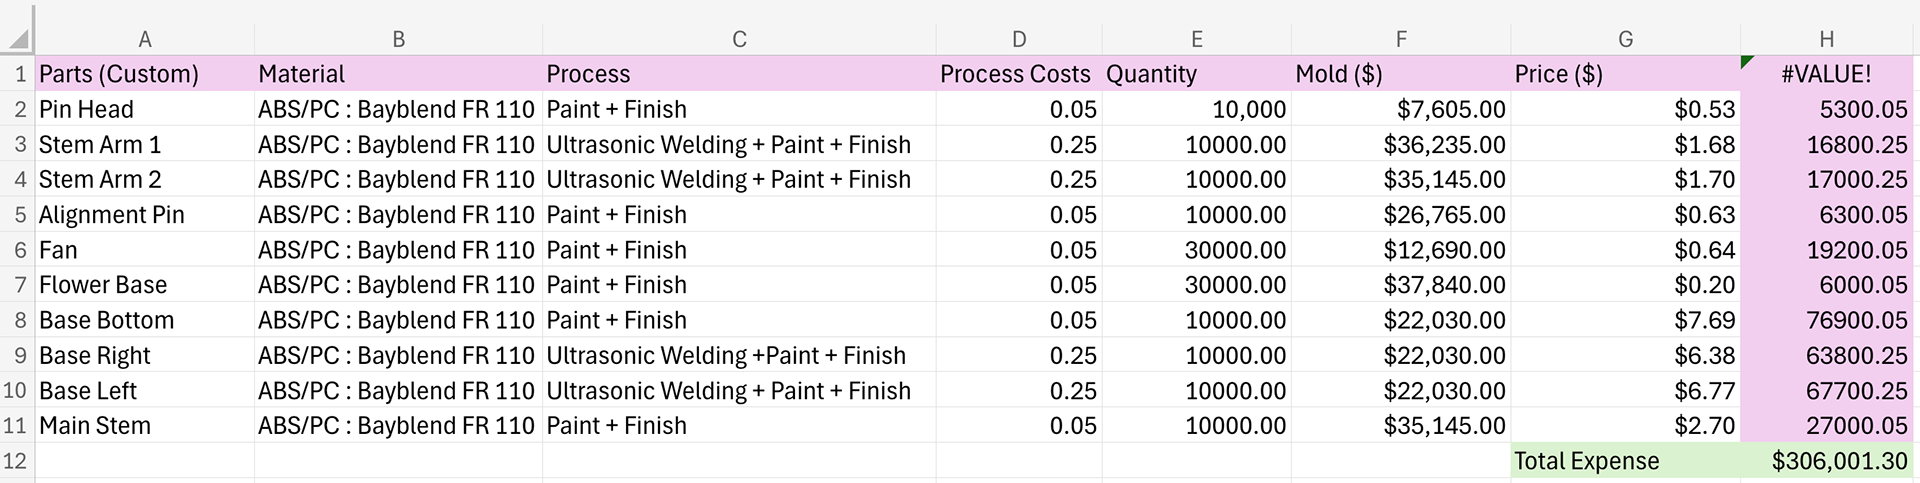Select row 1 header

(x=18, y=74)
